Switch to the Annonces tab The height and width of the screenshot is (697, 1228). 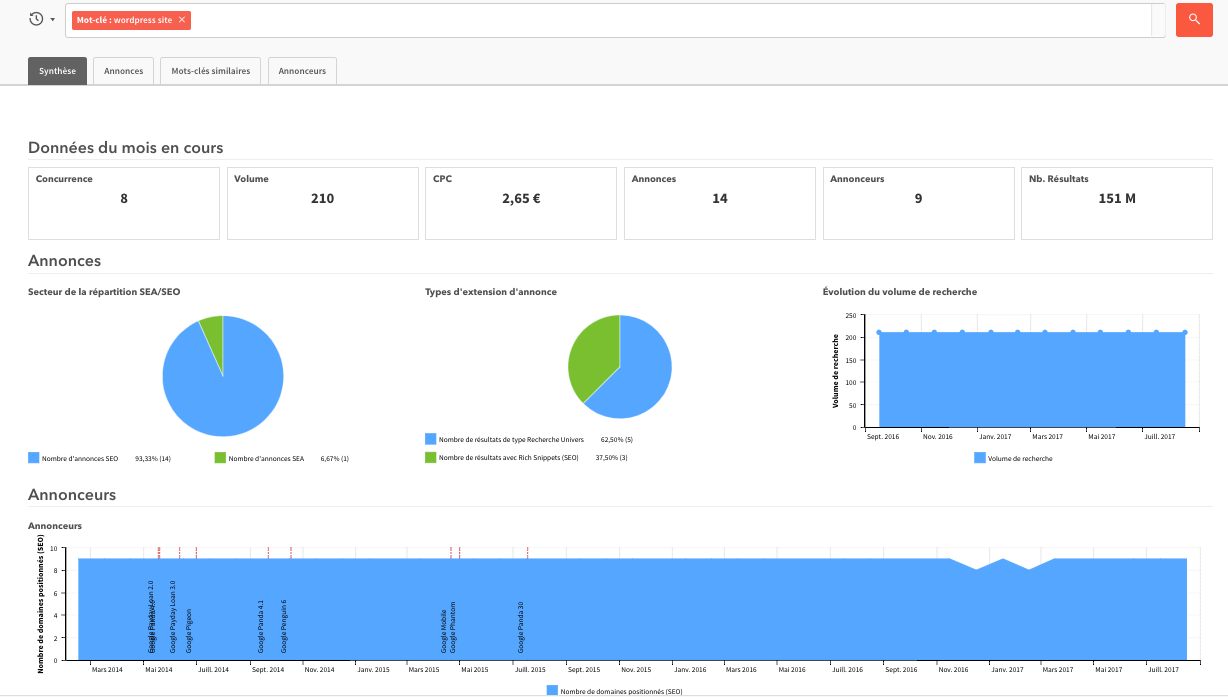[x=123, y=71]
